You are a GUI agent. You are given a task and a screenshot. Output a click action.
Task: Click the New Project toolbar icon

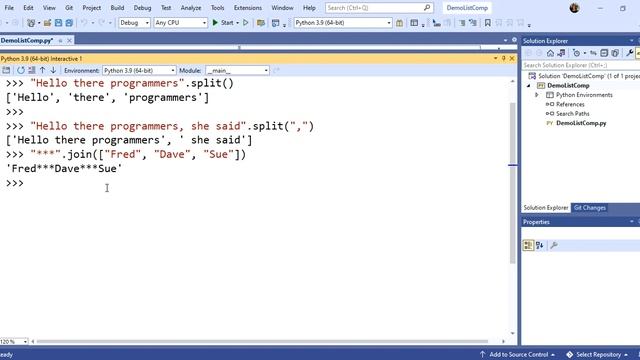(31, 23)
